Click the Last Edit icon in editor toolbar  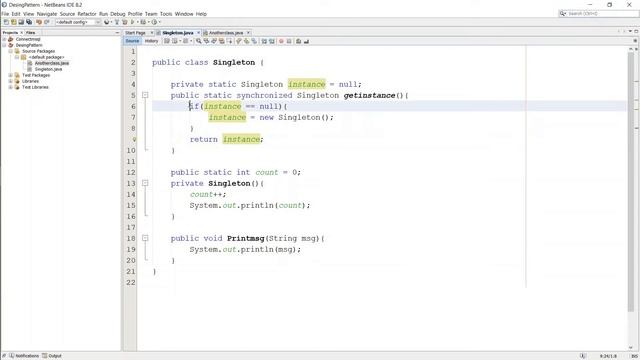(x=167, y=41)
